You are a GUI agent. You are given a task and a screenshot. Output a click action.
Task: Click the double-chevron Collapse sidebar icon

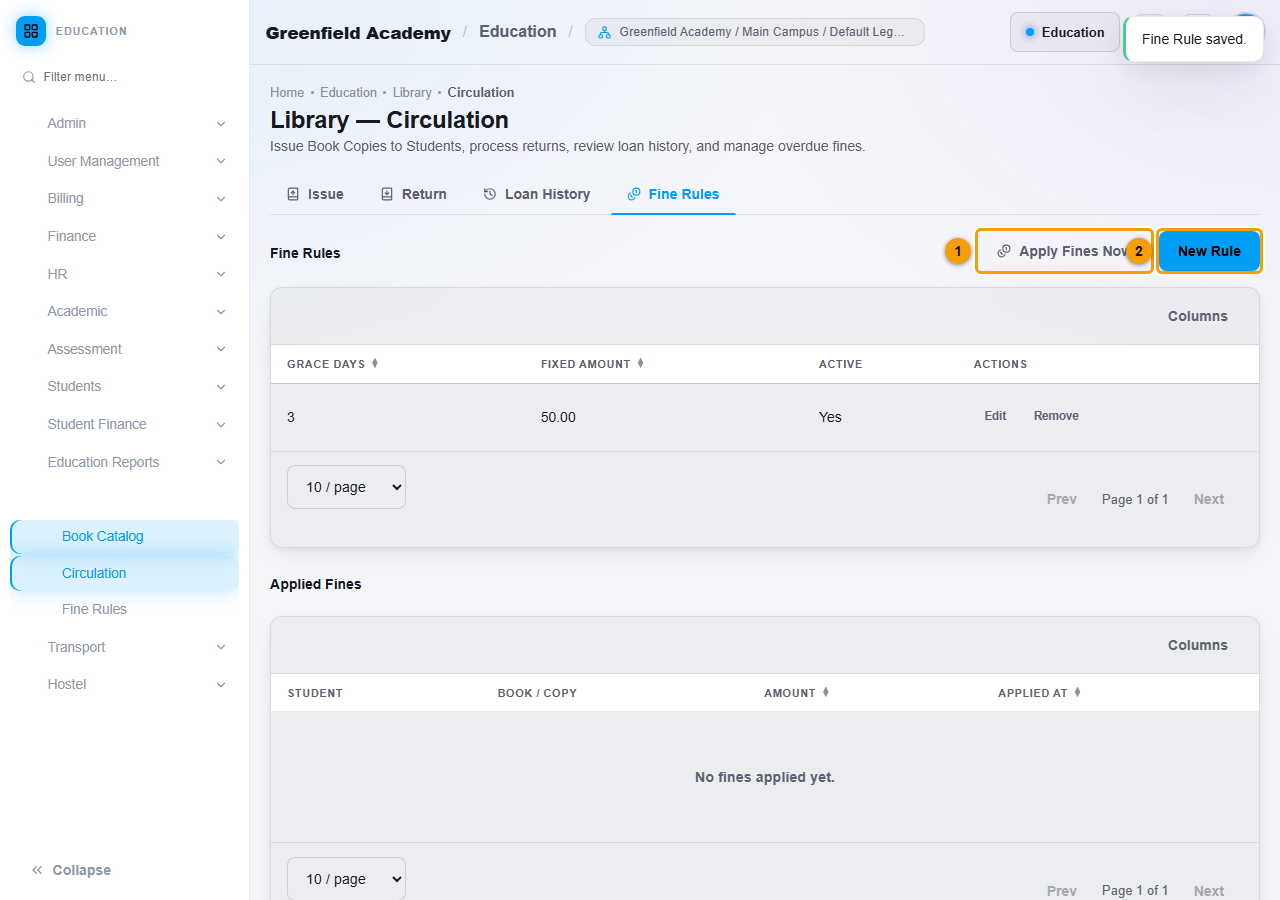[x=37, y=870]
